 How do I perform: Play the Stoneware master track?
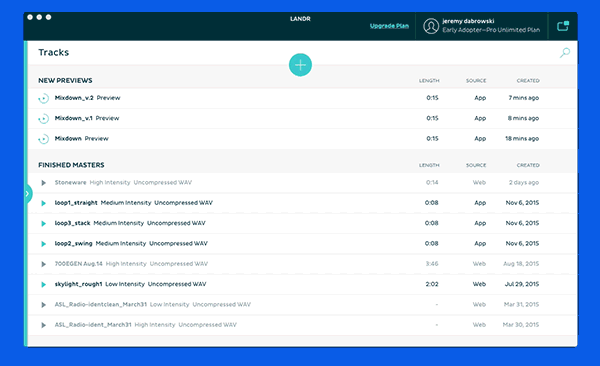click(44, 183)
